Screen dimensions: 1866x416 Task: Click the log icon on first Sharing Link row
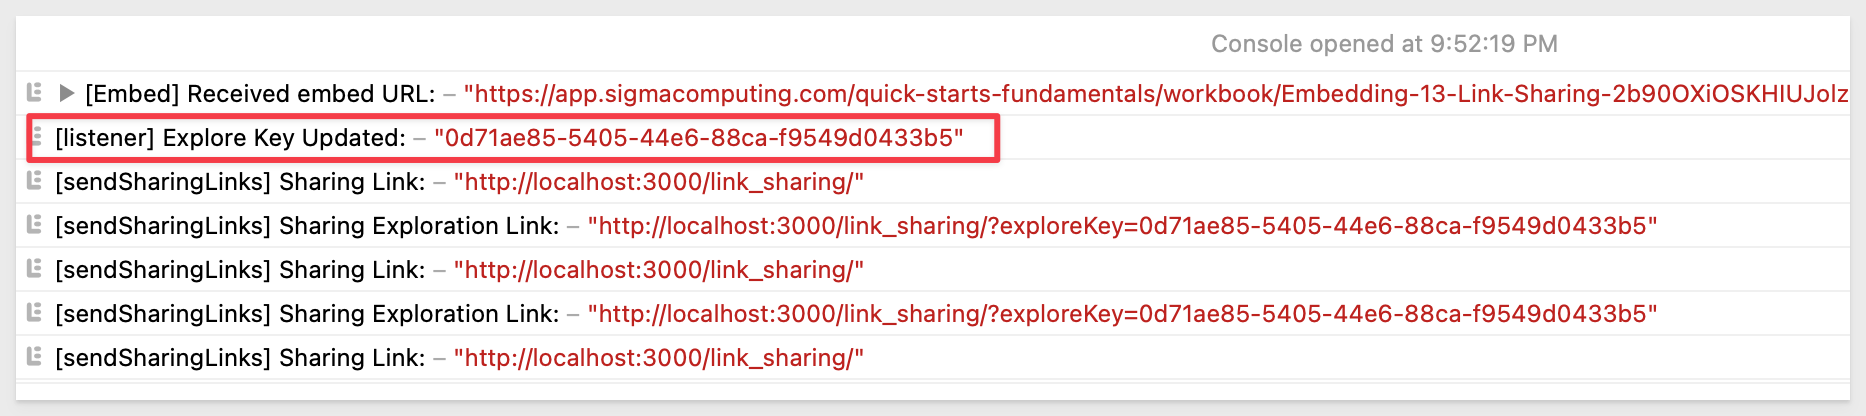pos(35,181)
